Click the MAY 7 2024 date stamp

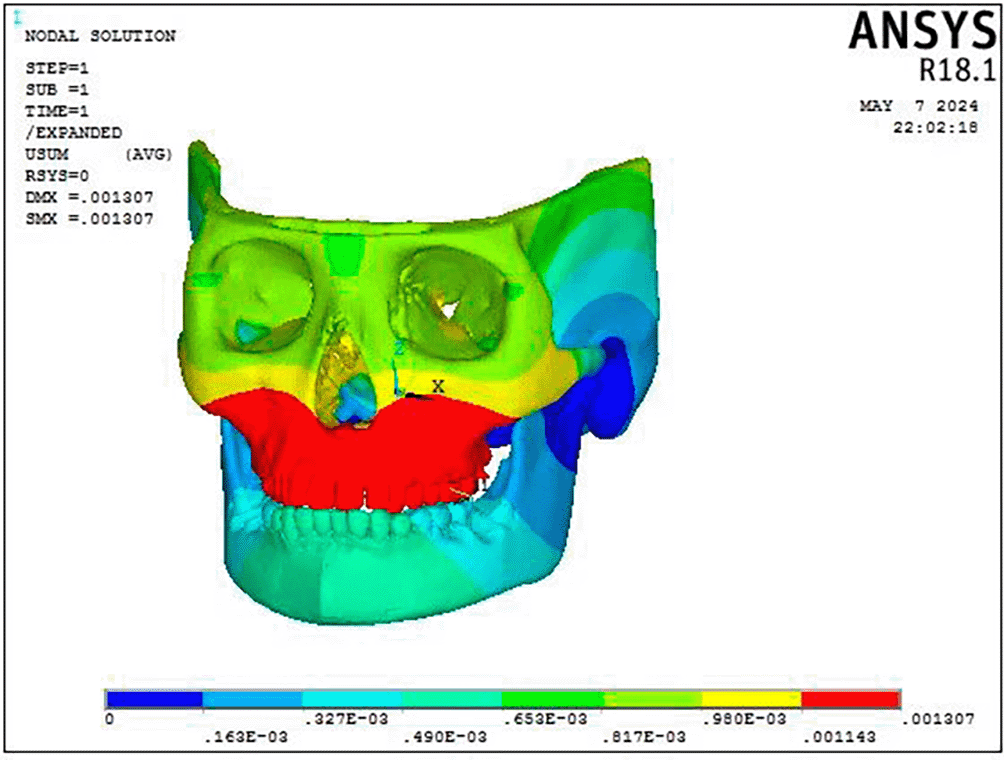(918, 106)
